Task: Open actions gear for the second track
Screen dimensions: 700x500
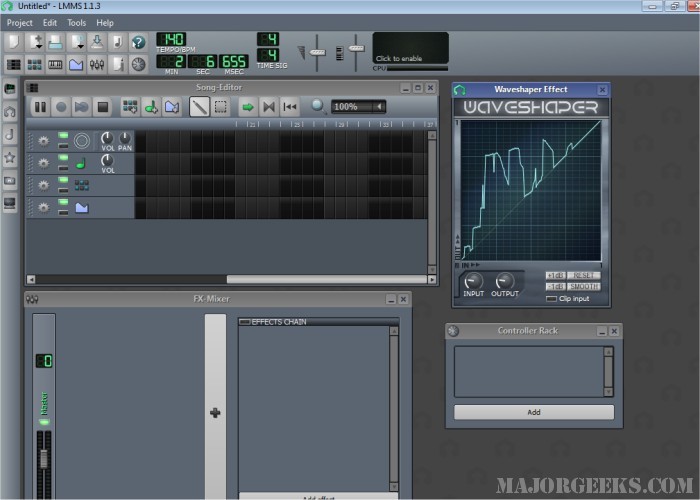Action: pos(43,163)
